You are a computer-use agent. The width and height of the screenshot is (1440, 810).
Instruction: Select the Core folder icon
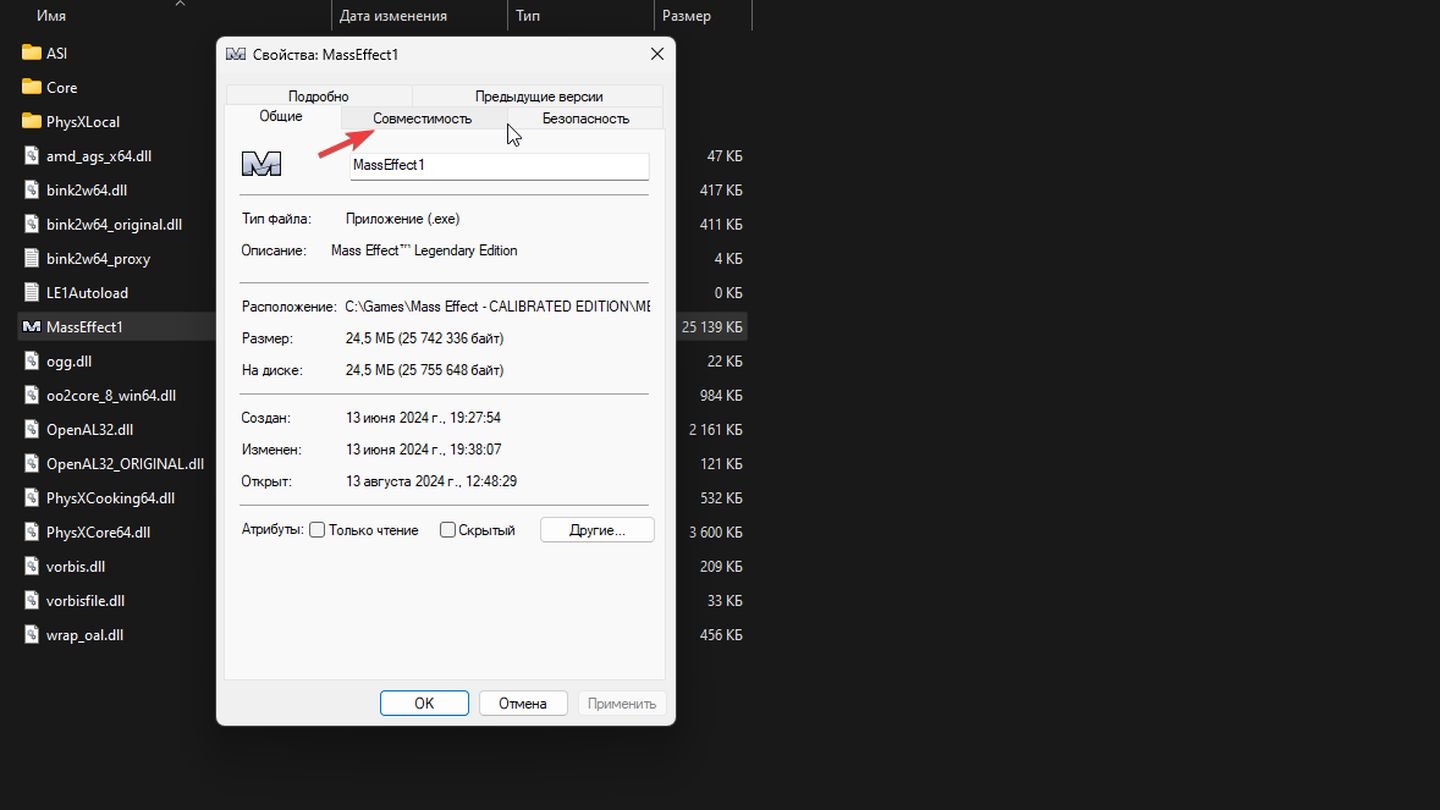31,87
